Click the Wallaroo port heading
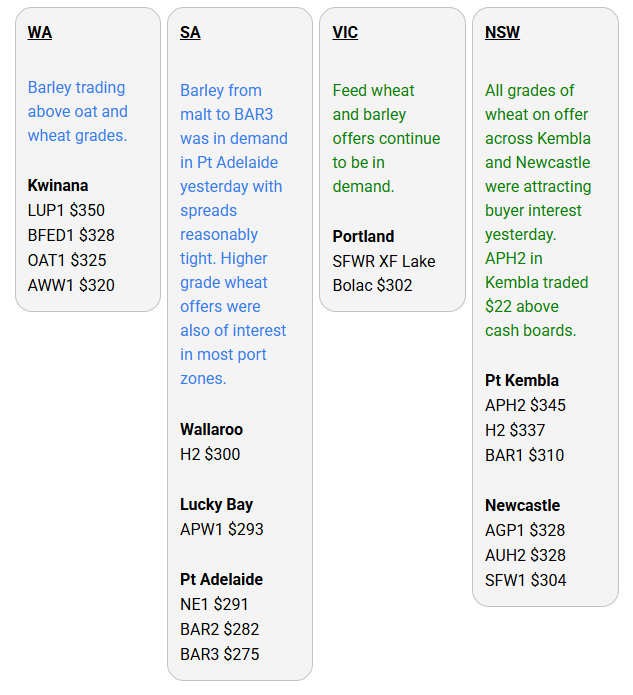The width and height of the screenshot is (633, 695). click(211, 429)
